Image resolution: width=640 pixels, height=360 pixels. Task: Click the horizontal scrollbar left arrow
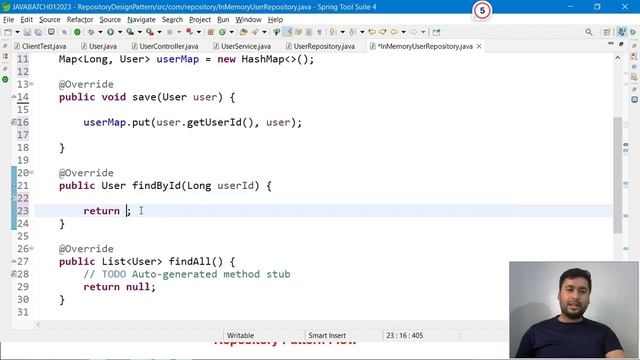coord(38,325)
